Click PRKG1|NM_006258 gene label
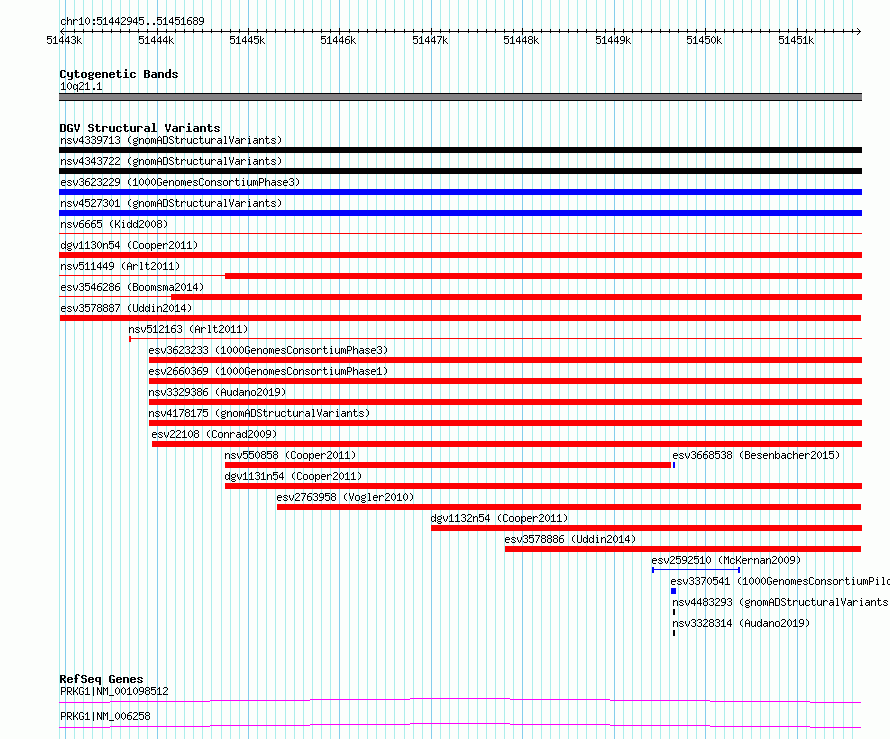The image size is (890, 739). (x=105, y=716)
